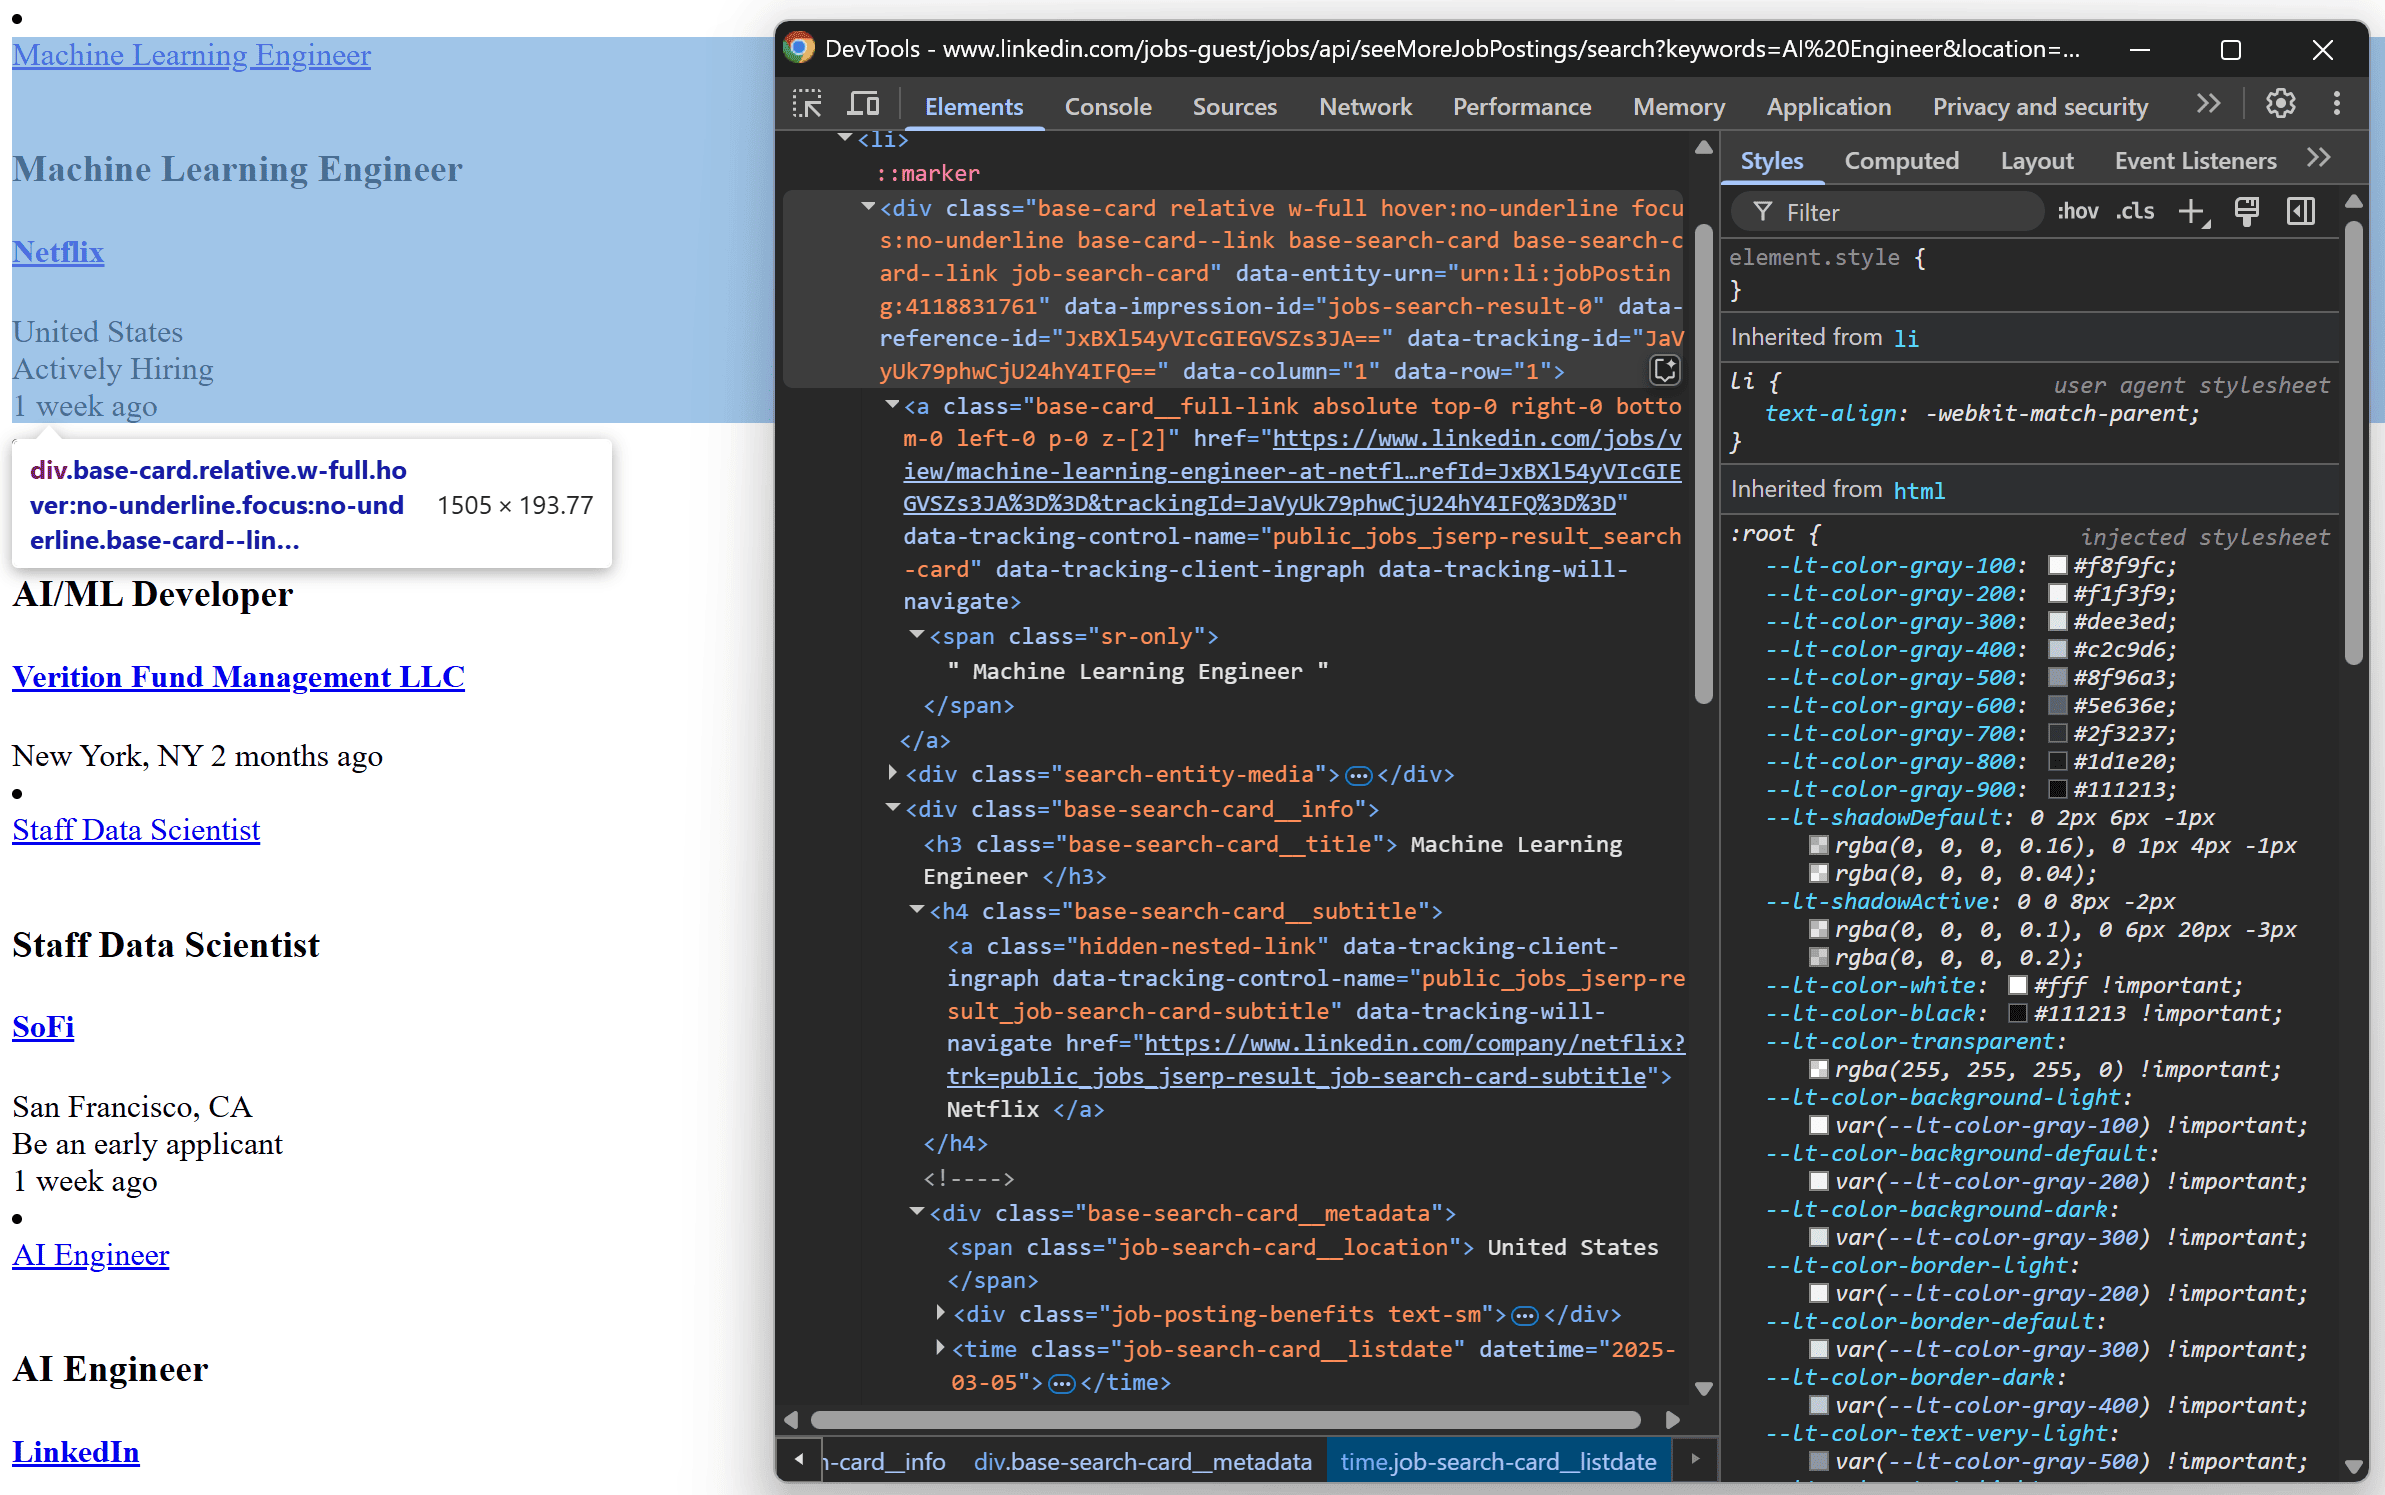Open the Computed styles tab
The width and height of the screenshot is (2385, 1495).
[x=1901, y=160]
